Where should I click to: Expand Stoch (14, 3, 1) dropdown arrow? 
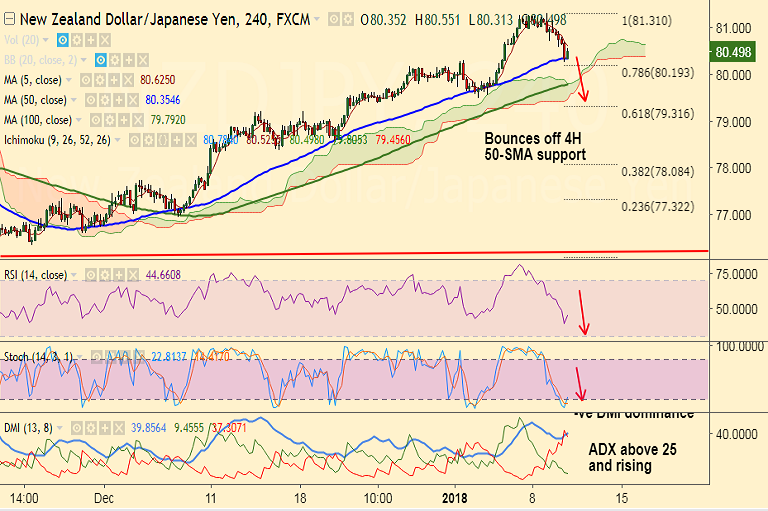coord(80,357)
